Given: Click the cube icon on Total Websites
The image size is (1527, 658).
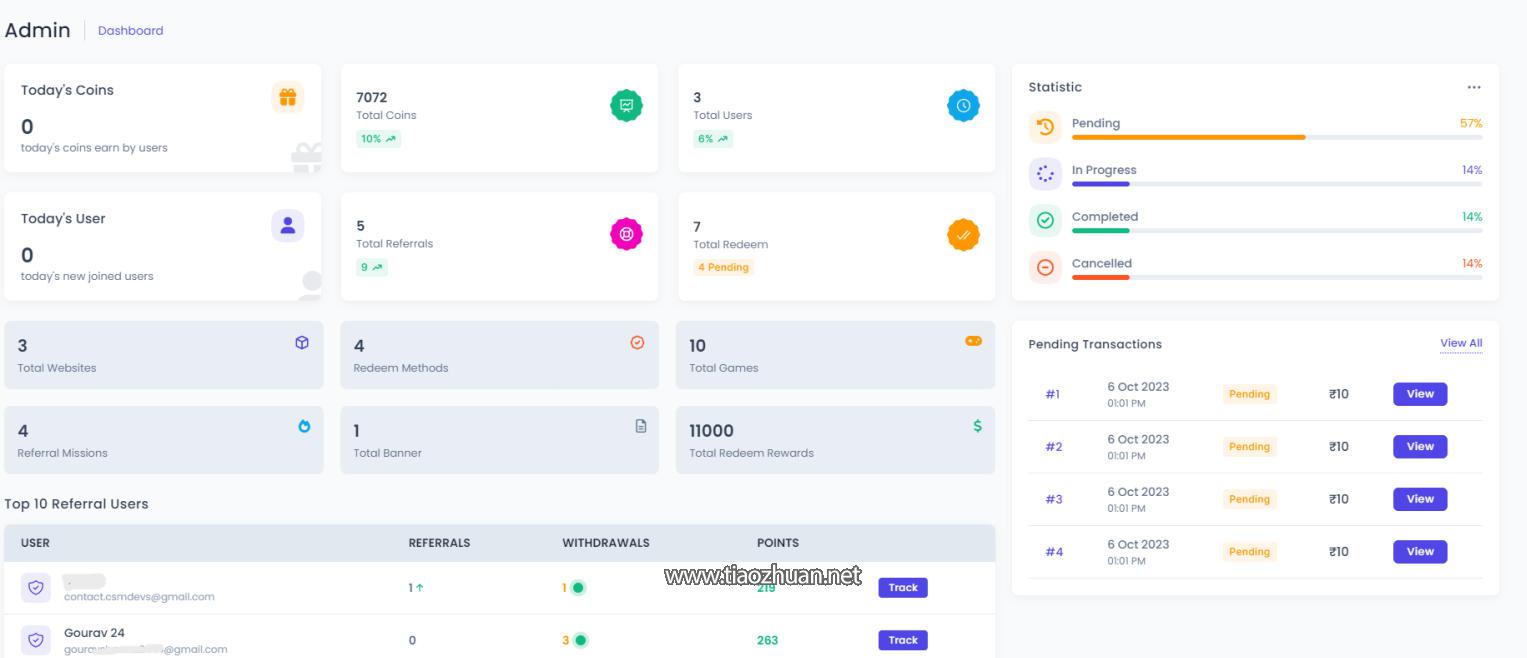Looking at the screenshot, I should [302, 343].
